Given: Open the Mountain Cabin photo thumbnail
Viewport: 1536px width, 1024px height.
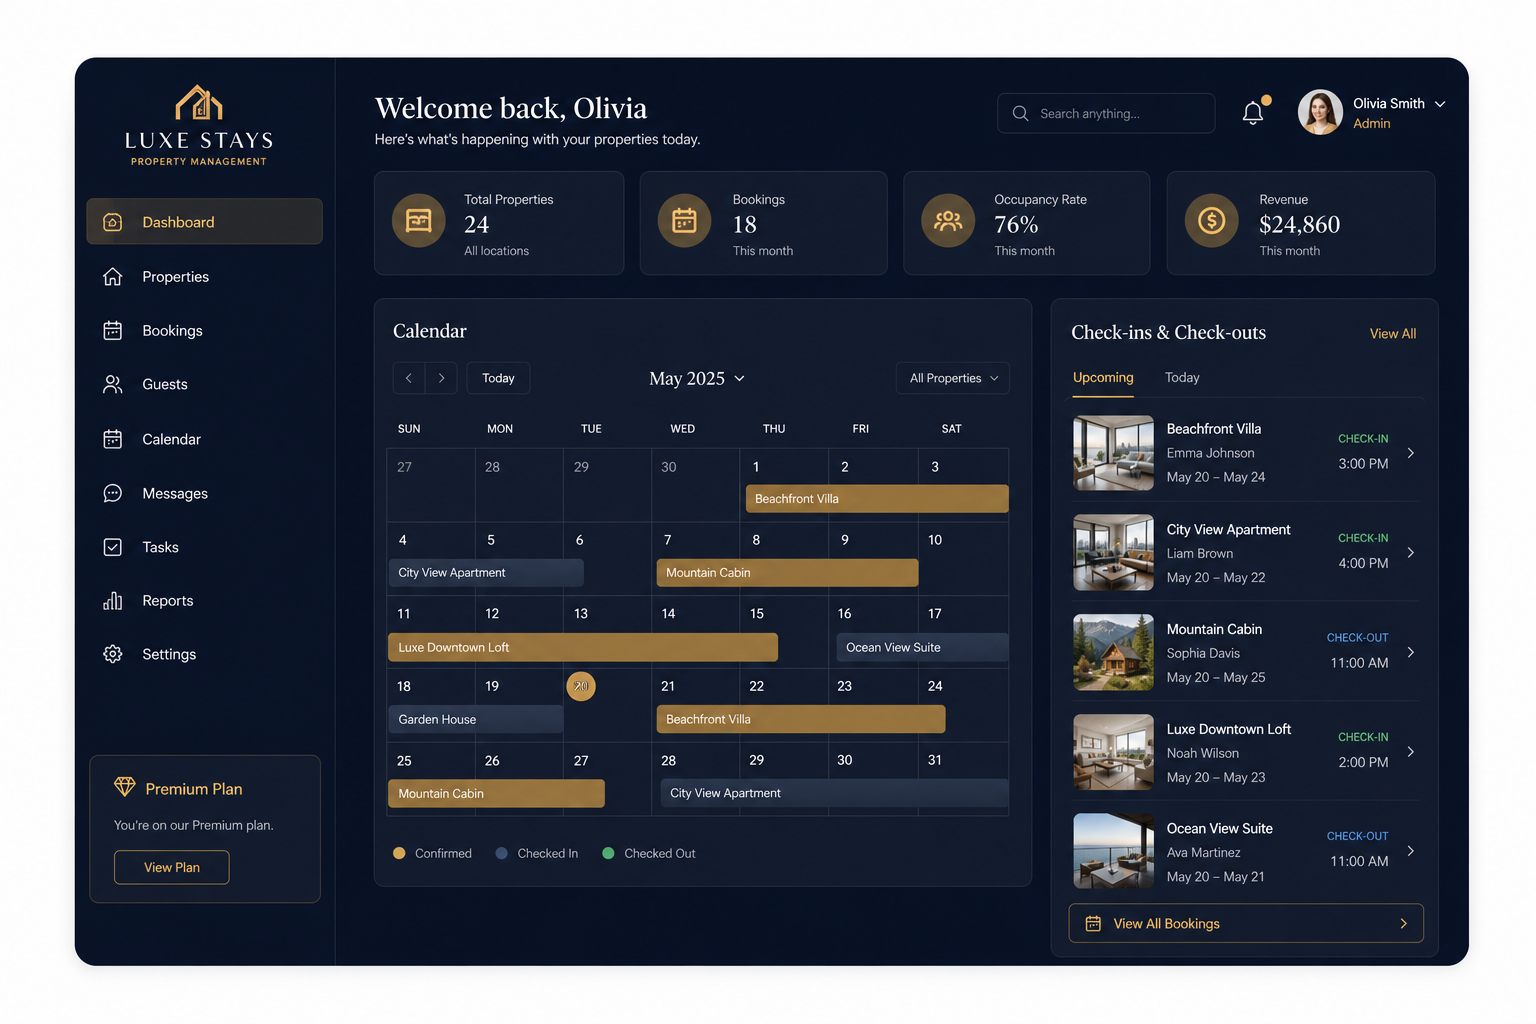Looking at the screenshot, I should click(1113, 652).
